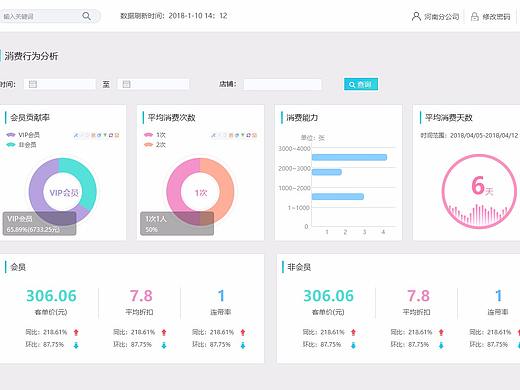Click the 6天 circular gauge
Image resolution: width=520 pixels, height=390 pixels.
pyautogui.click(x=479, y=191)
